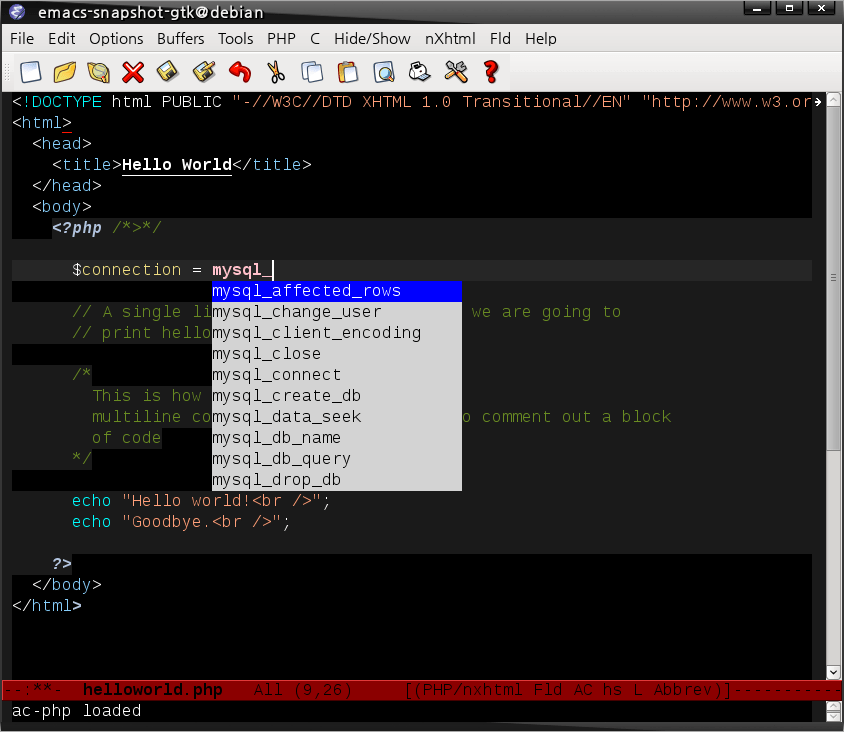Print the buffer via the printer icon

pos(419,72)
